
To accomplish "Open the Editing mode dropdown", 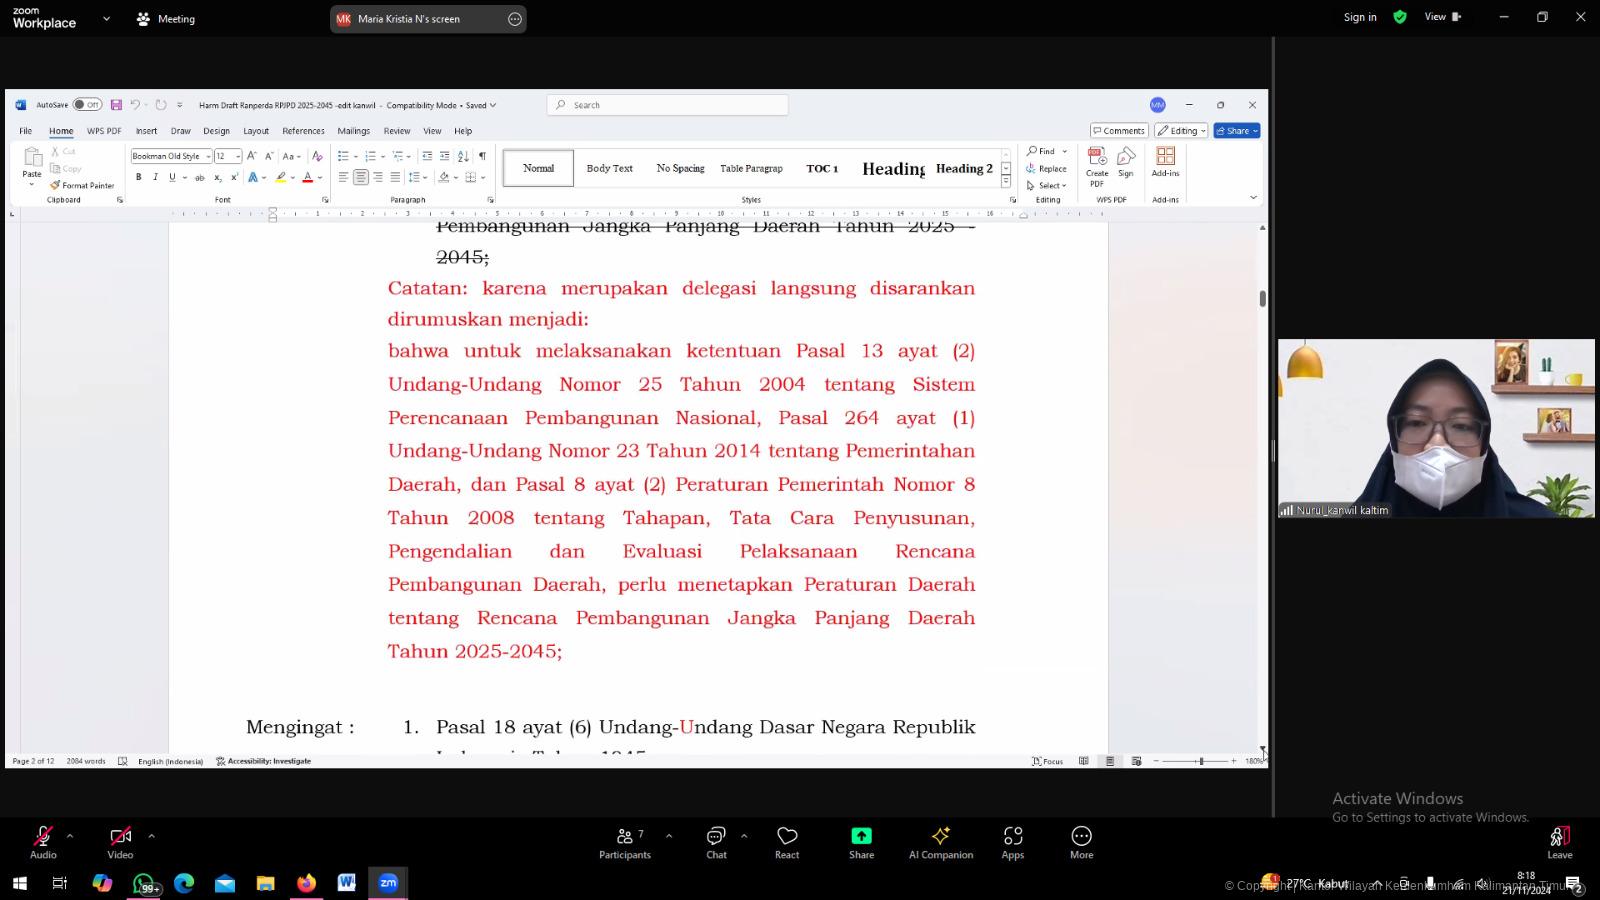I will pyautogui.click(x=1181, y=131).
